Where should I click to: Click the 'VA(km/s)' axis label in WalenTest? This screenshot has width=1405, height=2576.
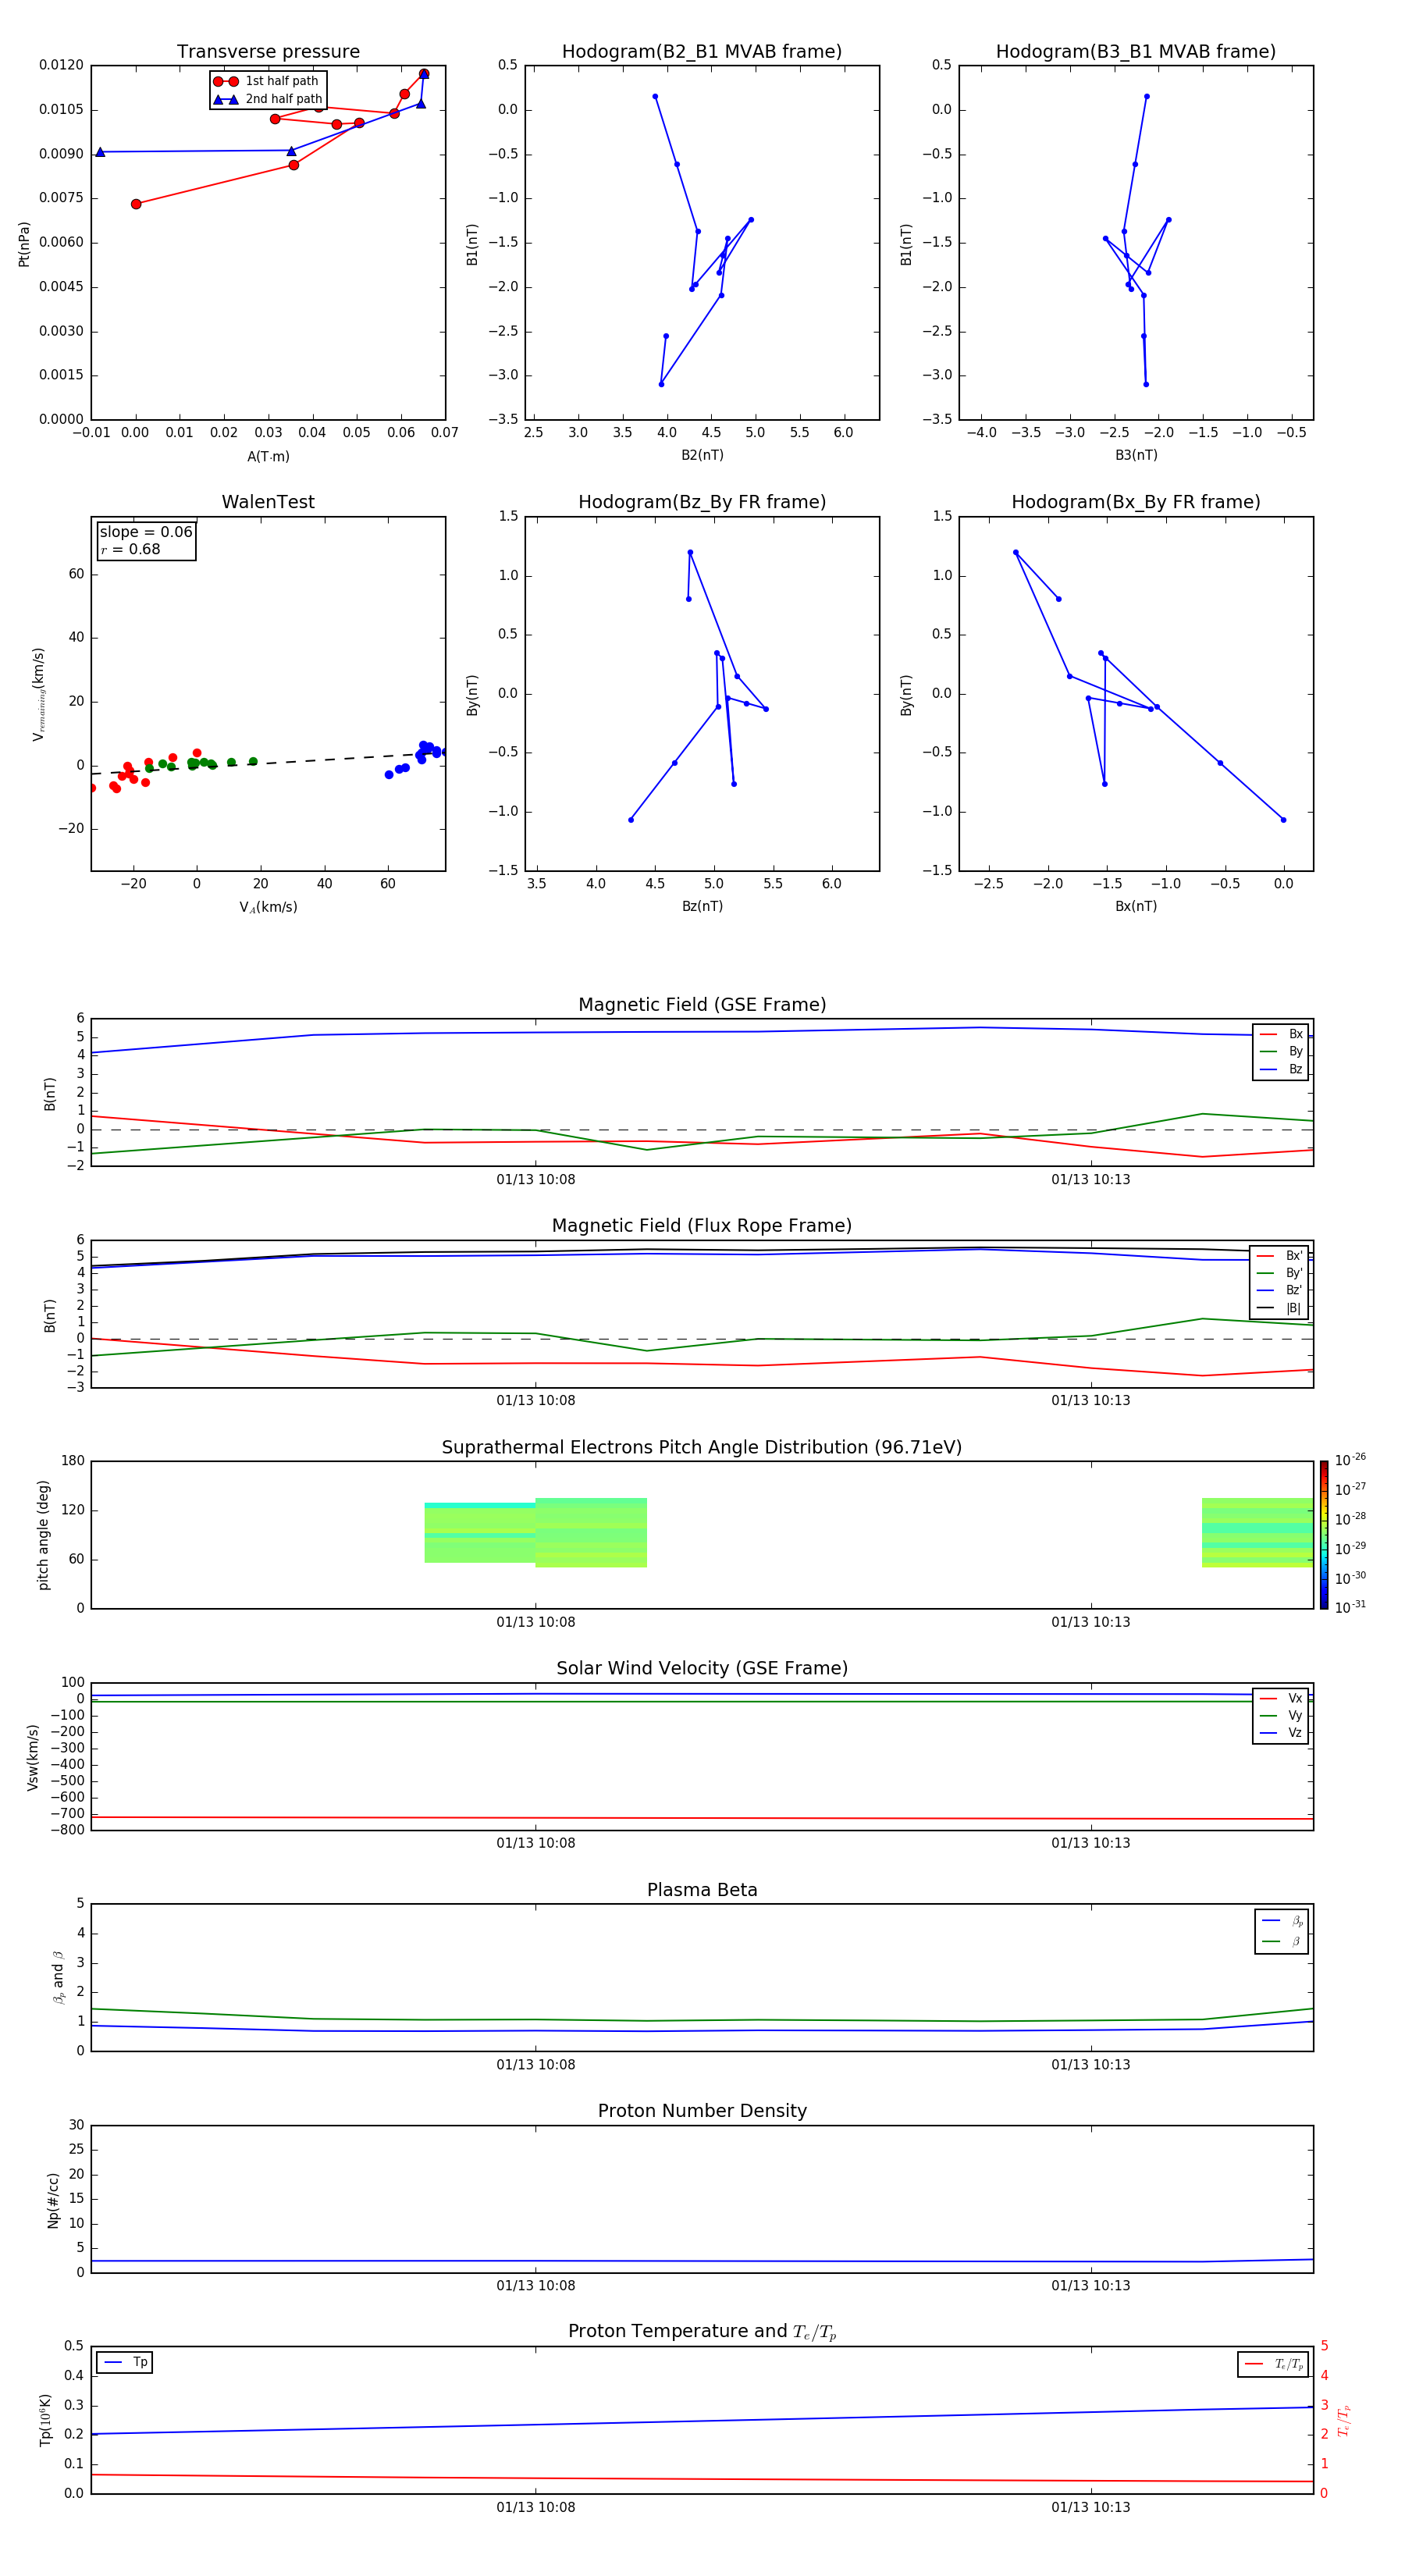(268, 907)
